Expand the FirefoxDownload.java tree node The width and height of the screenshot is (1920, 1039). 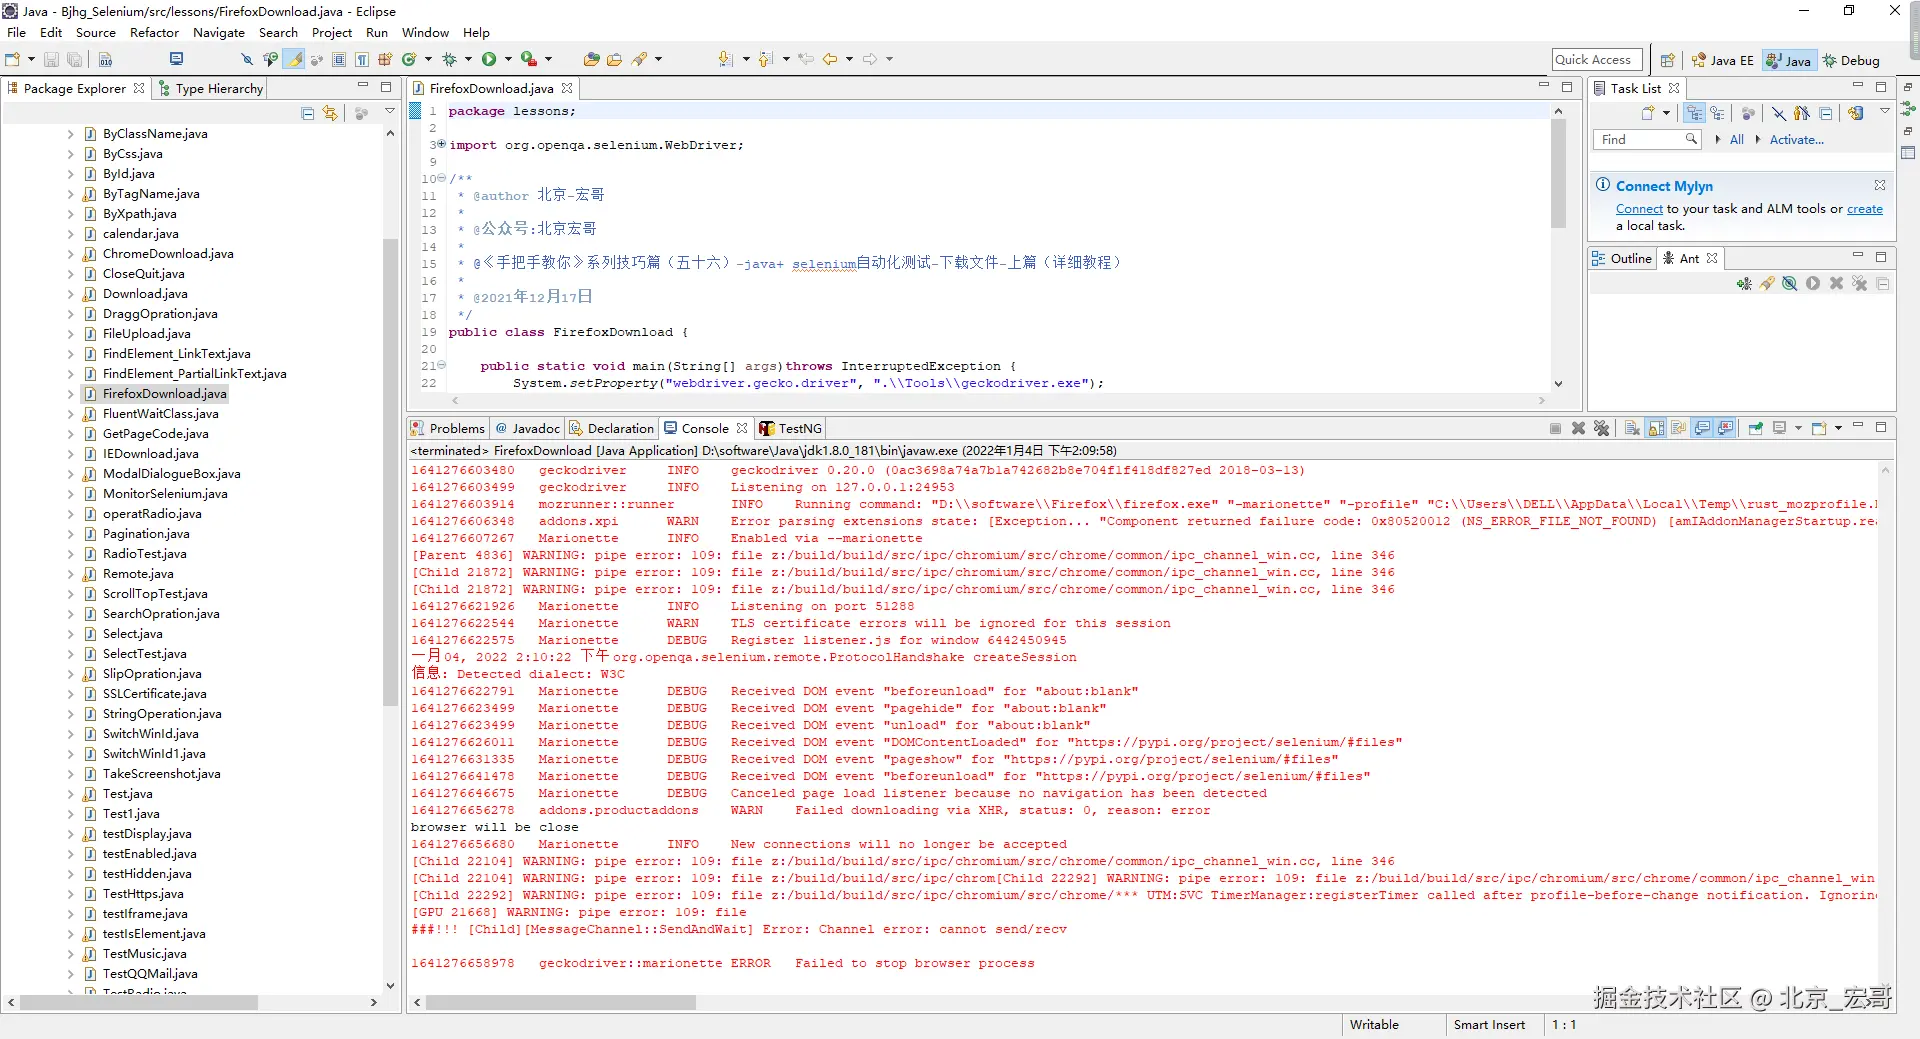[70, 394]
